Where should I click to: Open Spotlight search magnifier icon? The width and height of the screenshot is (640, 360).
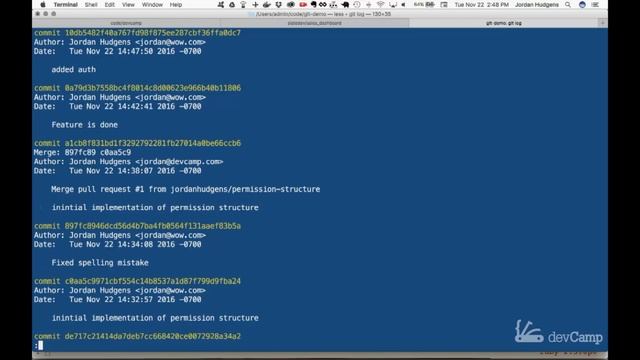568,4
